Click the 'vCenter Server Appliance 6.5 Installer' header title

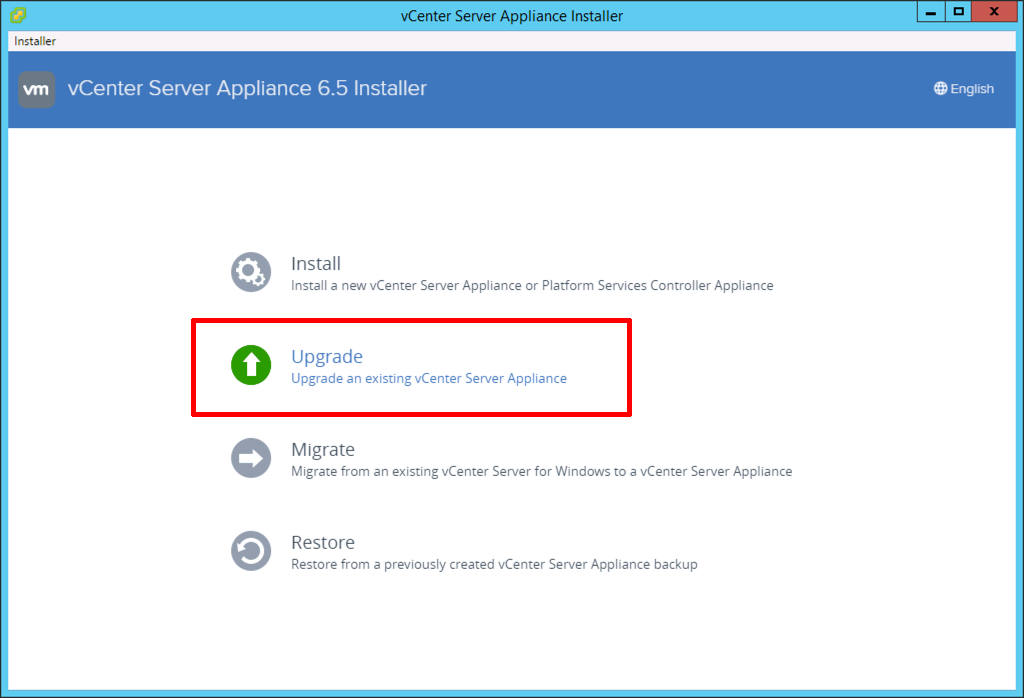(x=247, y=88)
